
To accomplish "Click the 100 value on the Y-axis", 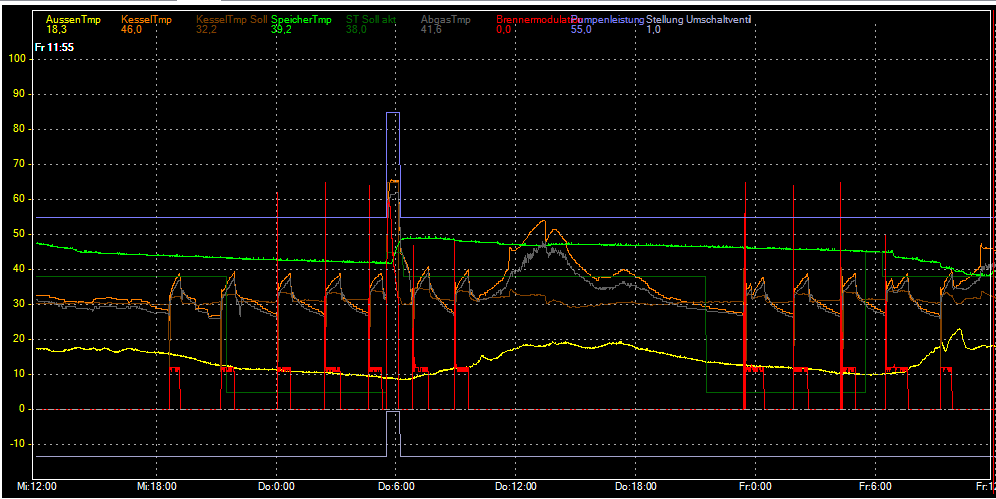I will [16, 59].
